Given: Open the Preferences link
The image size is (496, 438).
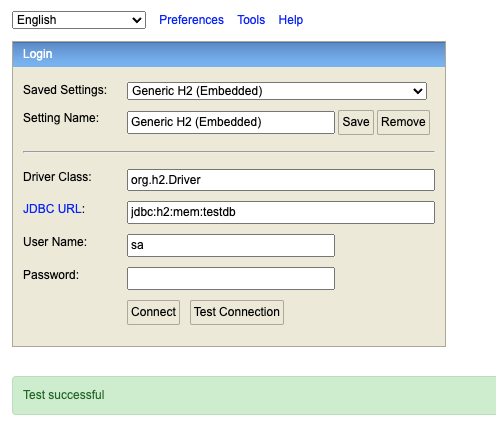Looking at the screenshot, I should pyautogui.click(x=191, y=20).
